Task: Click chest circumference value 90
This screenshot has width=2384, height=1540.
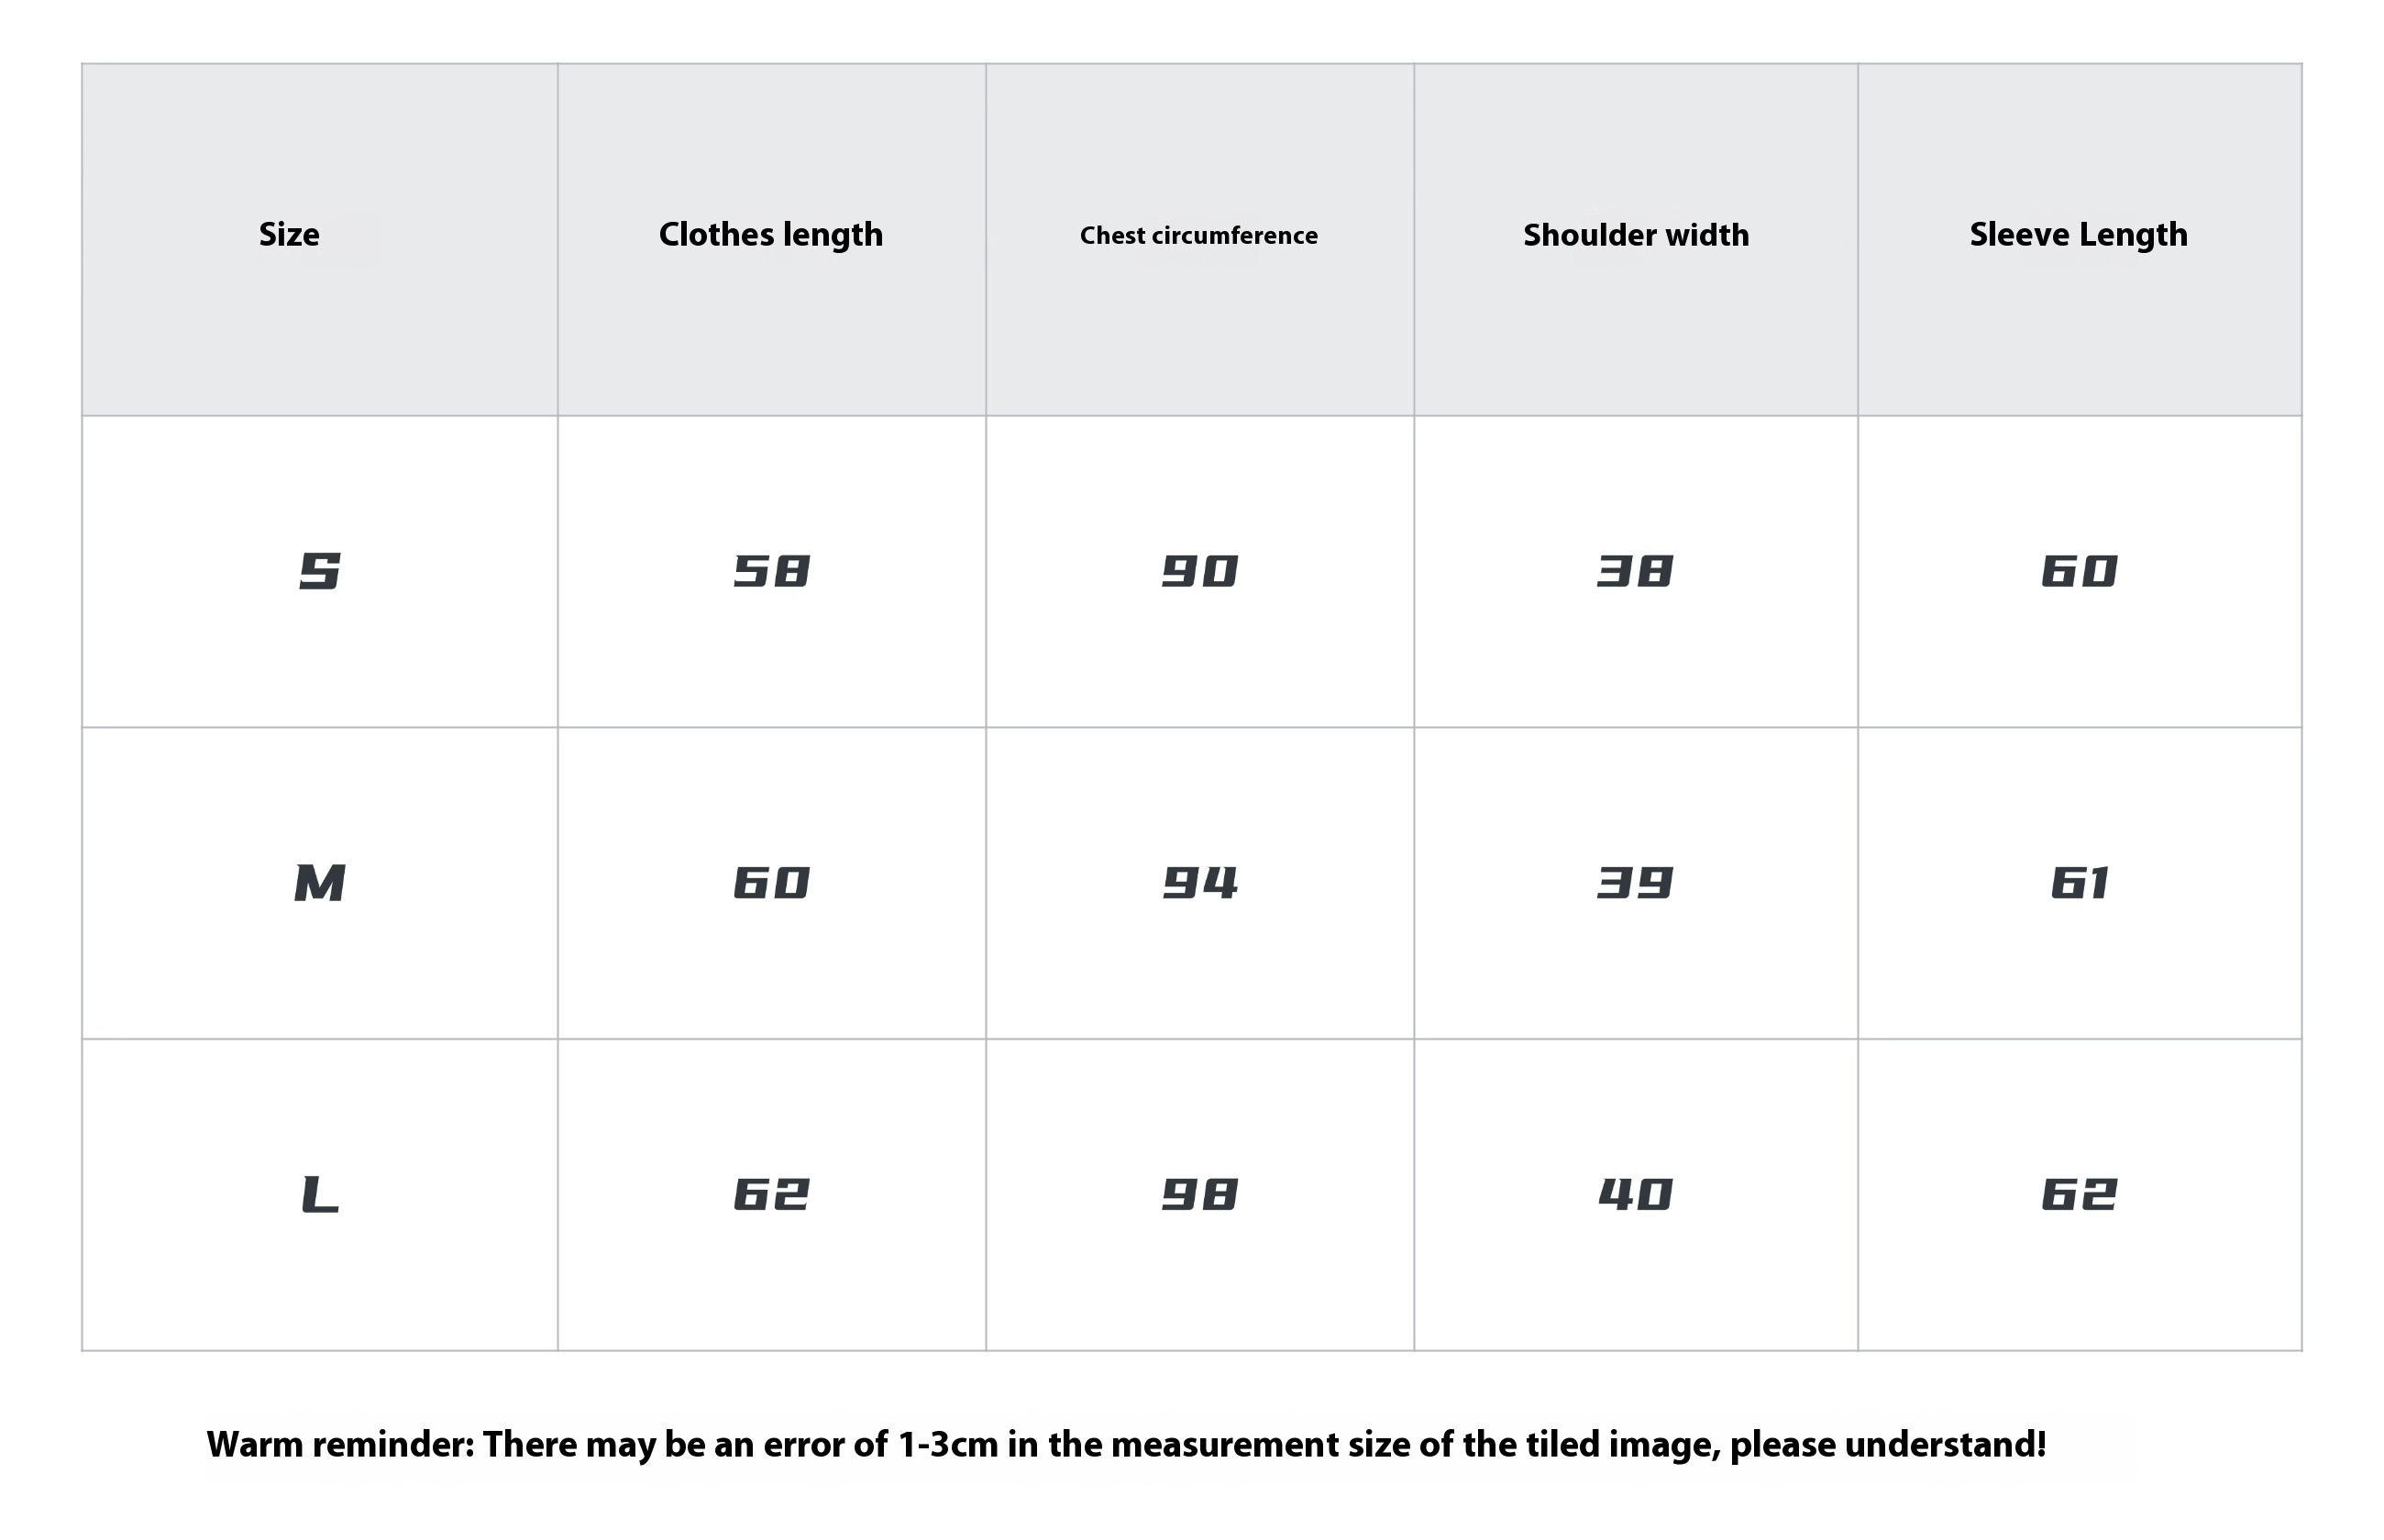Action: click(1200, 571)
